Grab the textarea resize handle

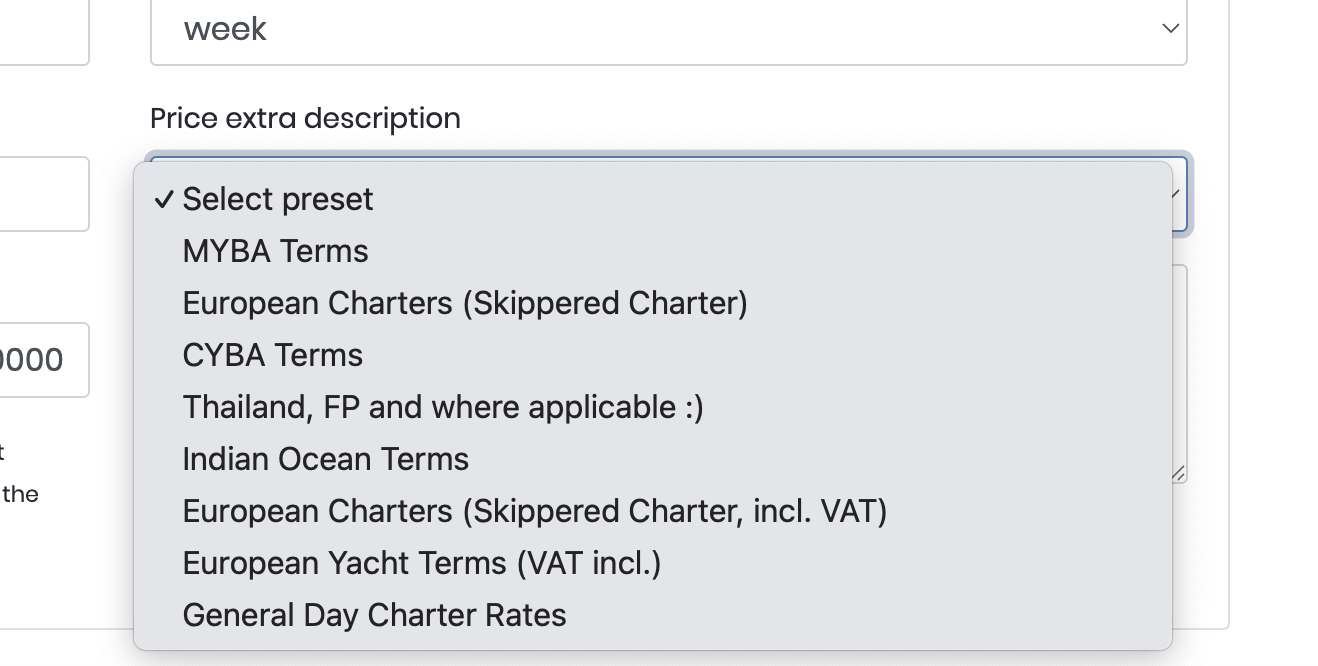pos(1180,475)
